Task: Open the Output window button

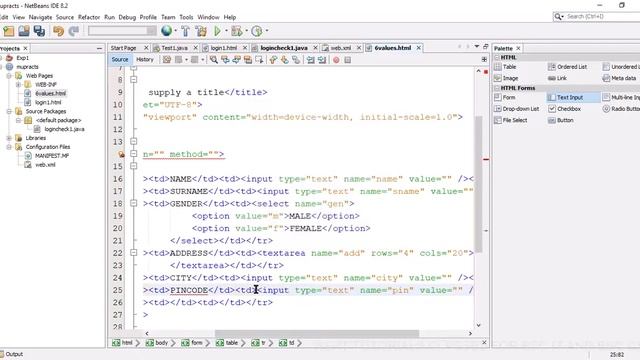Action: [x=11, y=354]
